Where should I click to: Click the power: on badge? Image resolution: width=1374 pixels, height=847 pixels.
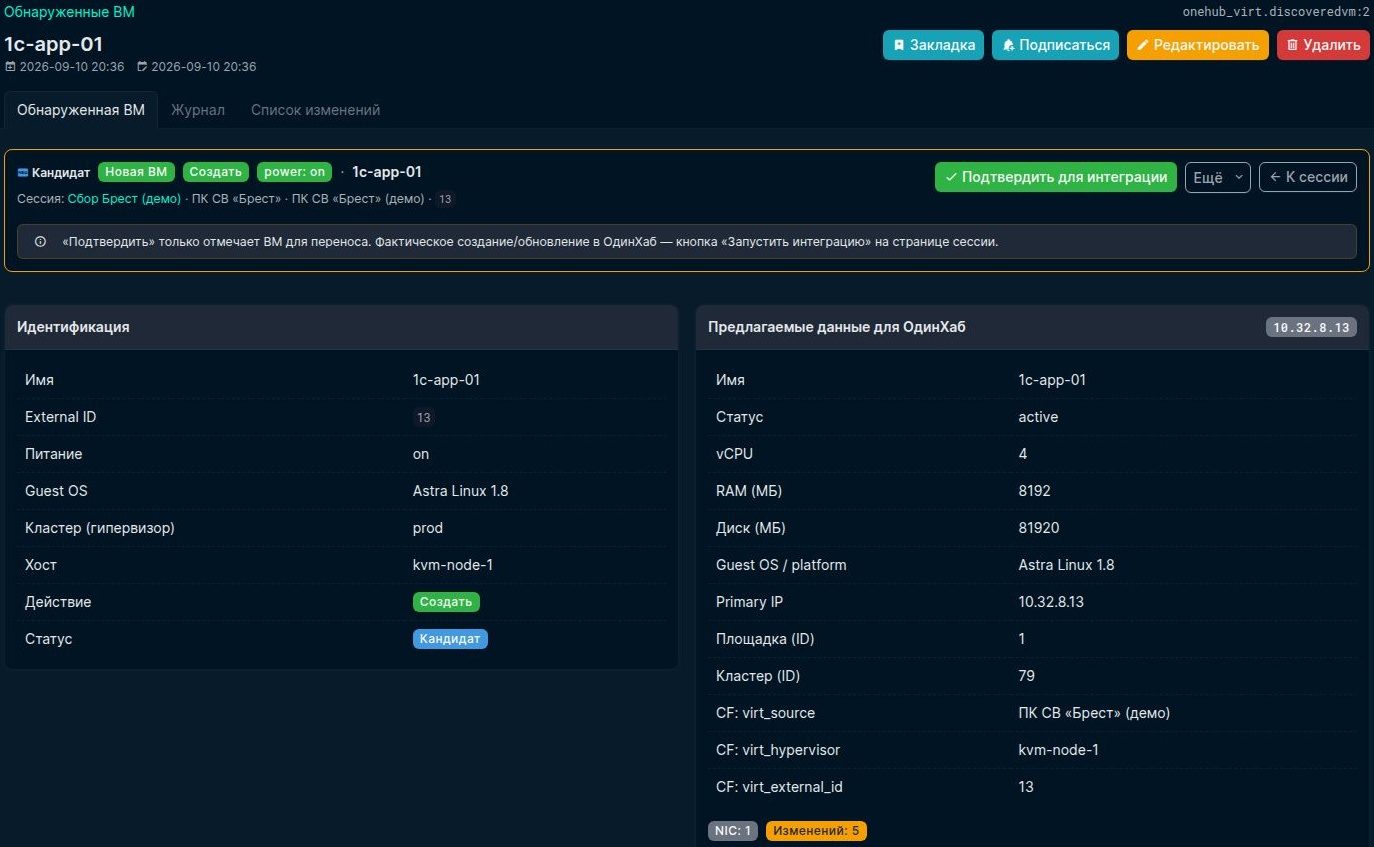tap(295, 172)
